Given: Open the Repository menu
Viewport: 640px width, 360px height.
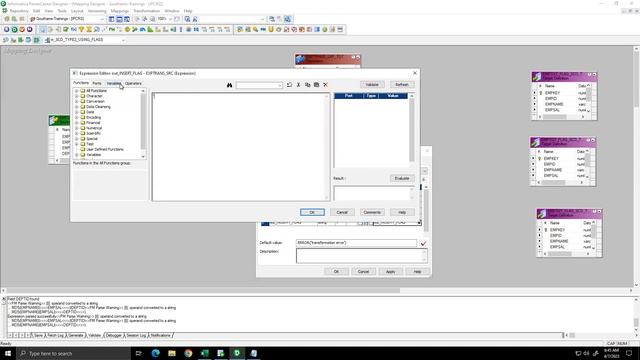Looking at the screenshot, I should point(19,11).
